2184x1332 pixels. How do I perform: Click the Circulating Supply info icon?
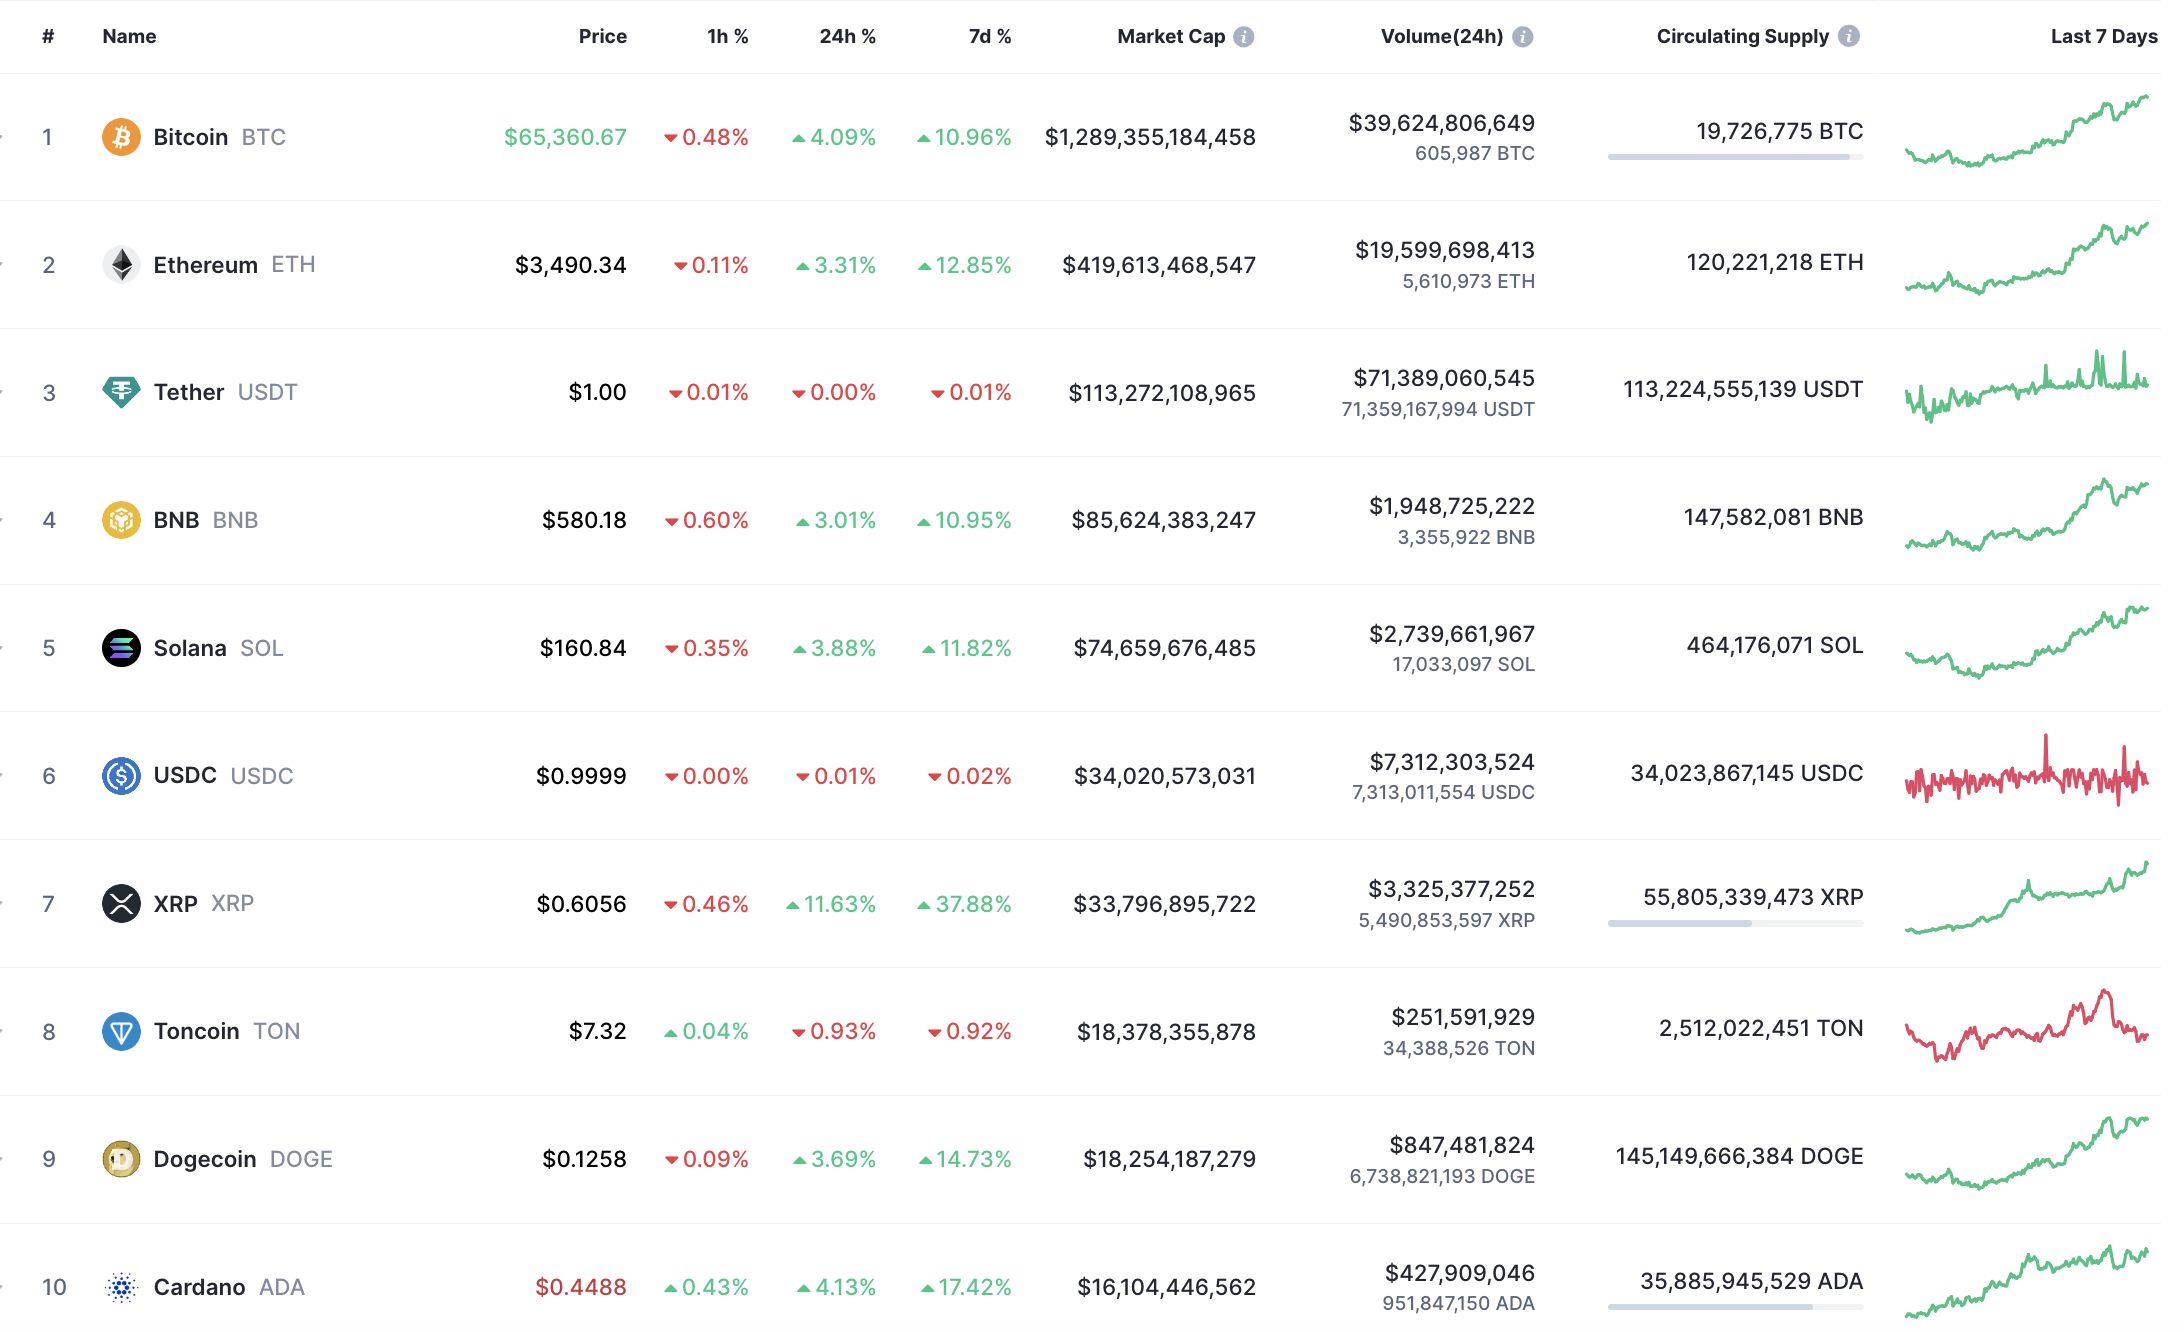point(1849,36)
